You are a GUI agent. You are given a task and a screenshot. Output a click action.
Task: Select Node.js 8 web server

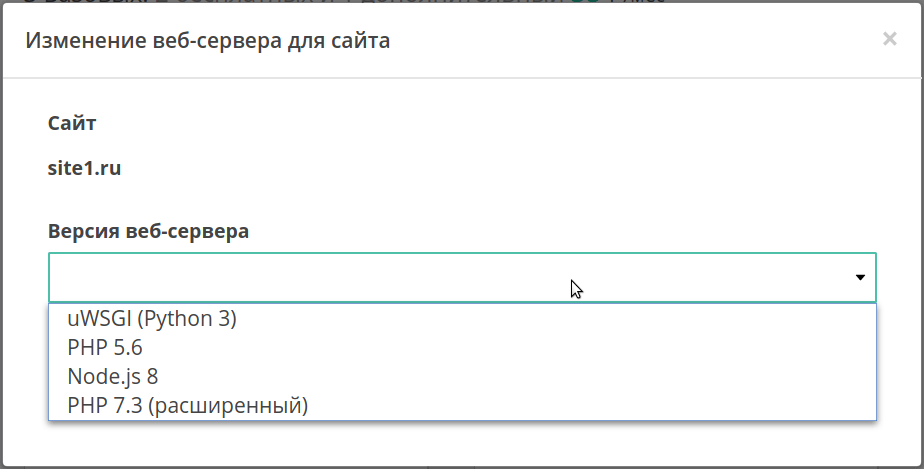[113, 377]
